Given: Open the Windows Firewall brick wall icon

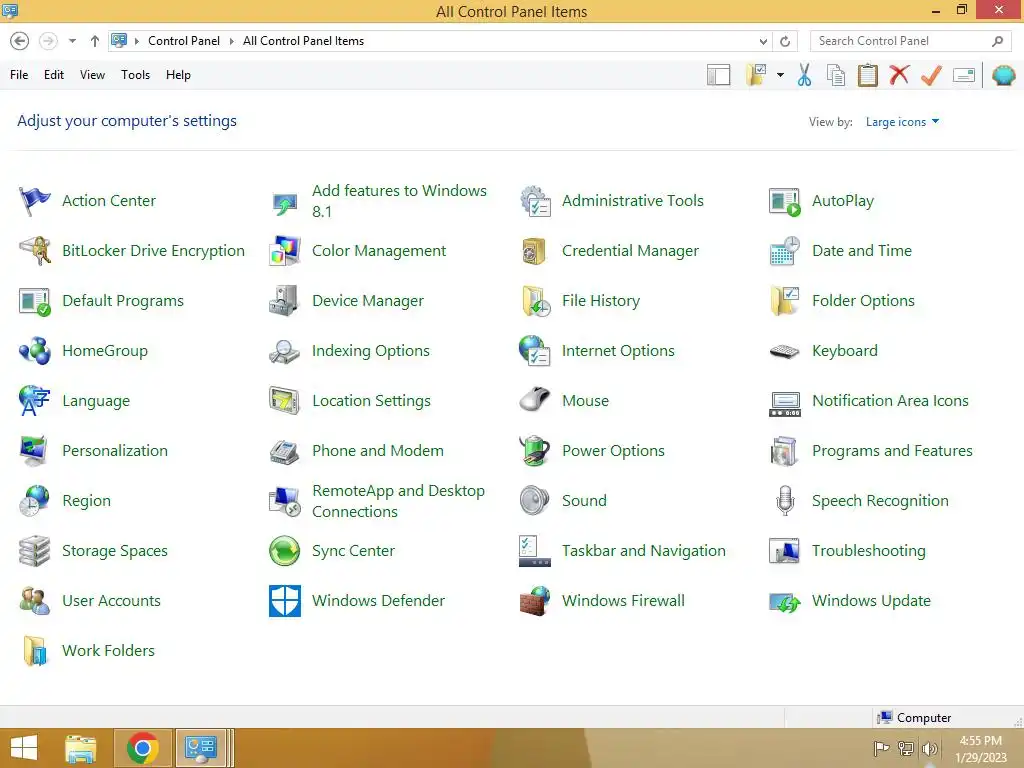Looking at the screenshot, I should pyautogui.click(x=535, y=601).
